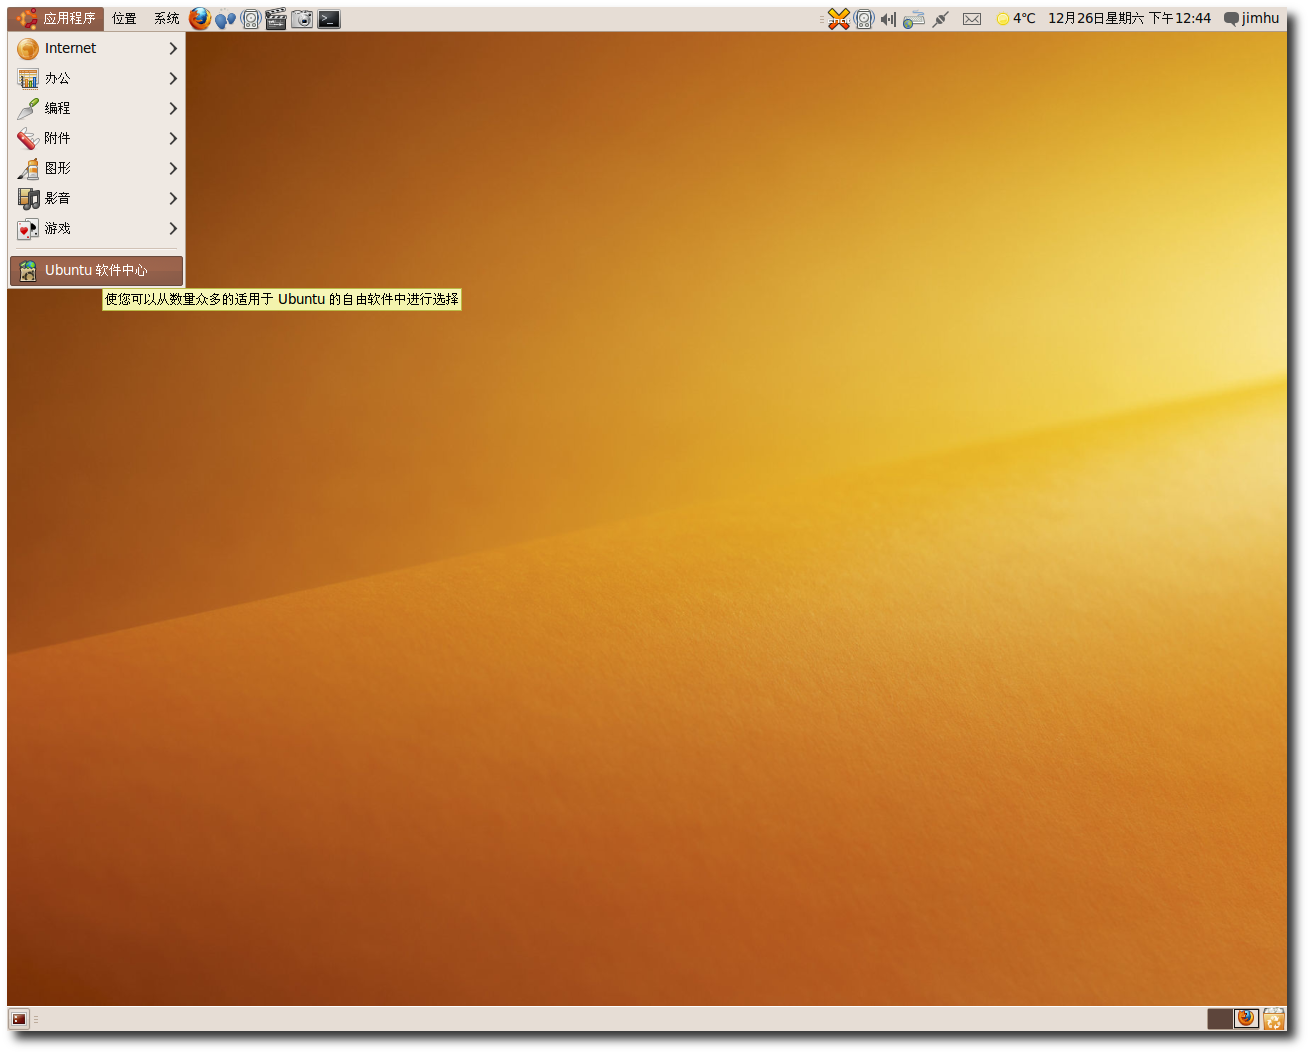Screen dimensions: 1310x1054
Task: Click the volume speaker tray icon
Action: [888, 19]
